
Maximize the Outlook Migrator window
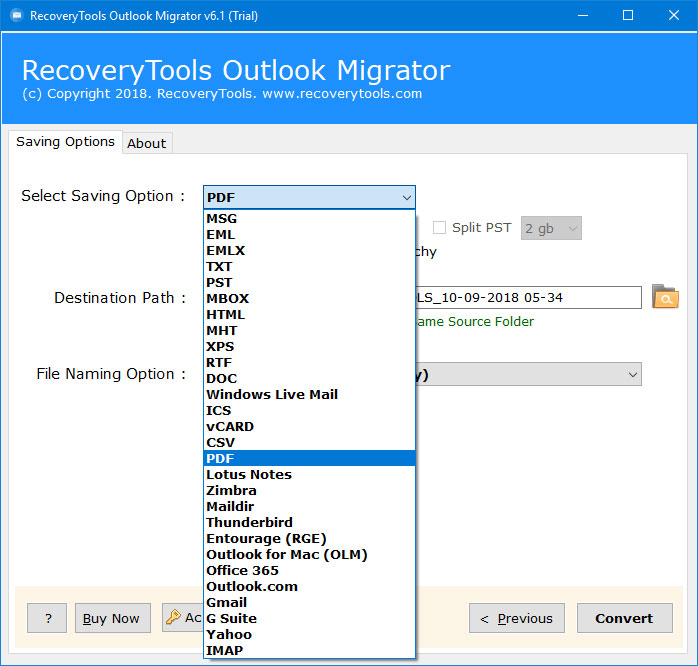(x=628, y=16)
